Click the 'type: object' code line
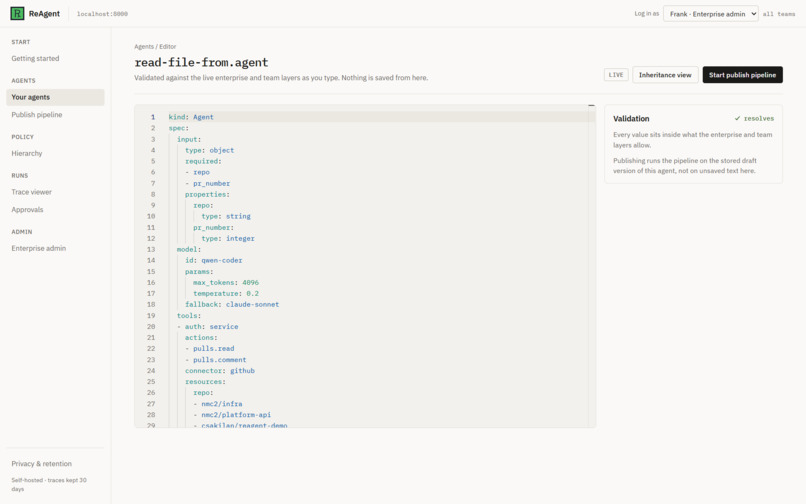 [210, 150]
